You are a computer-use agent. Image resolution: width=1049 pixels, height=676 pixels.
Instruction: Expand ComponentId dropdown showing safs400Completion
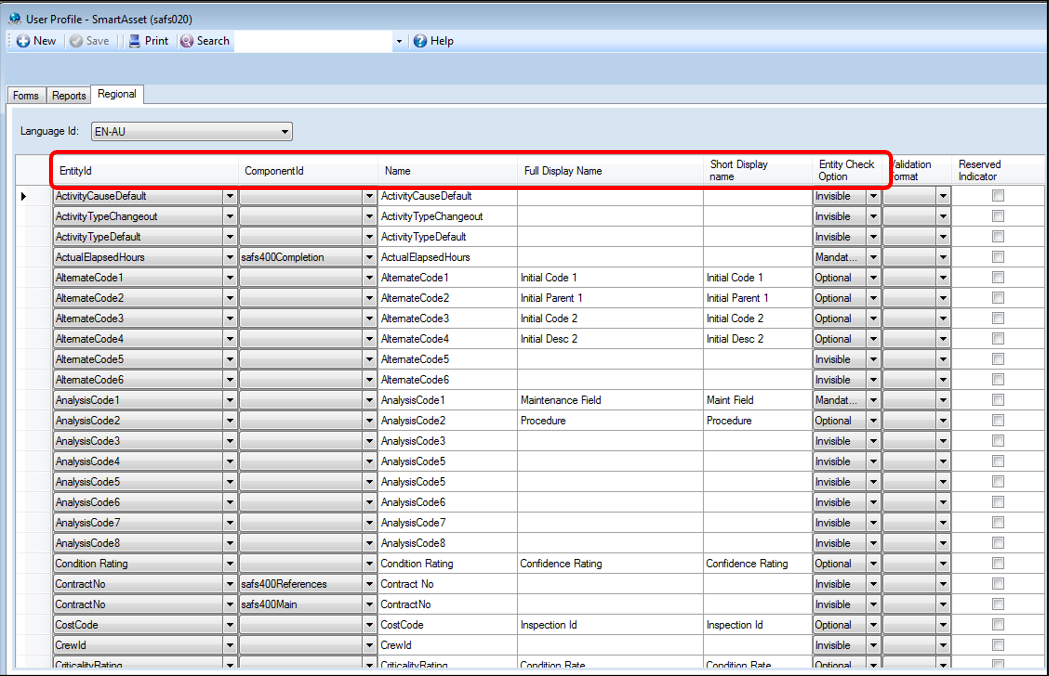coord(369,258)
